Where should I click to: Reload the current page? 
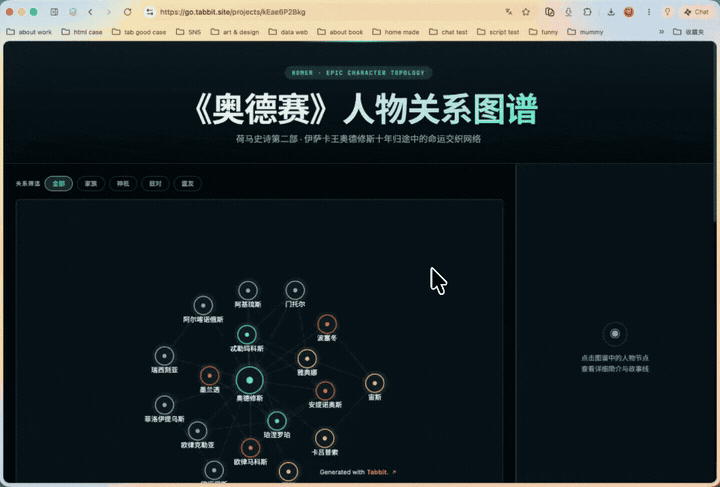(128, 12)
